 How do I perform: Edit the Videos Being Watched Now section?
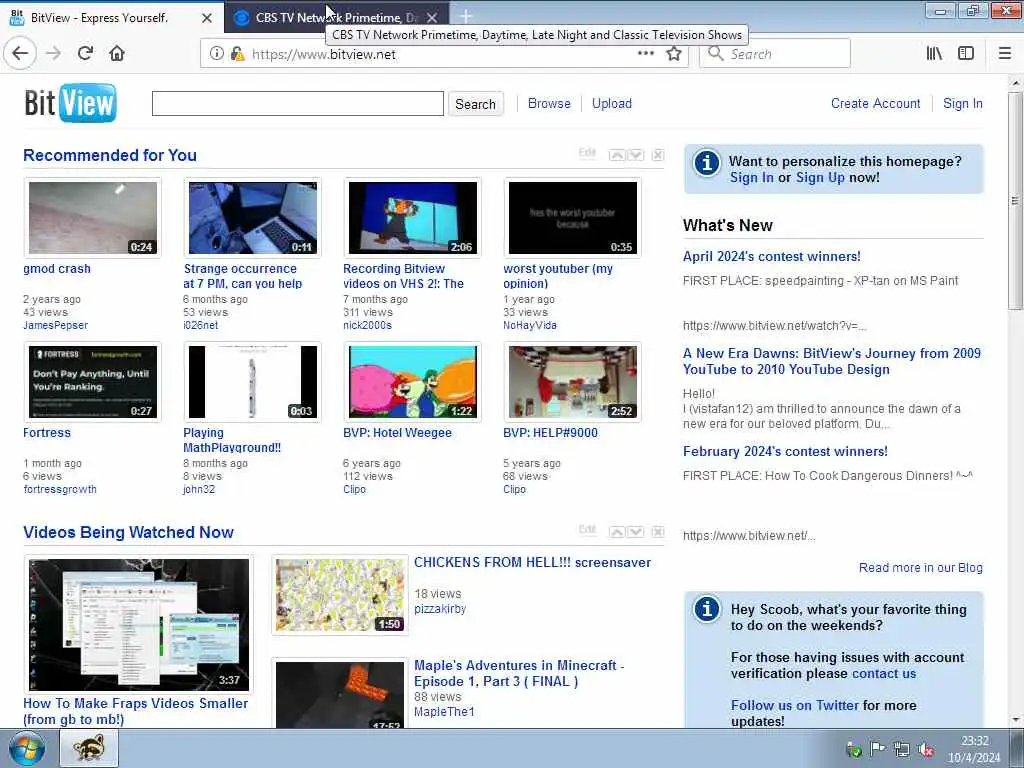pyautogui.click(x=587, y=530)
